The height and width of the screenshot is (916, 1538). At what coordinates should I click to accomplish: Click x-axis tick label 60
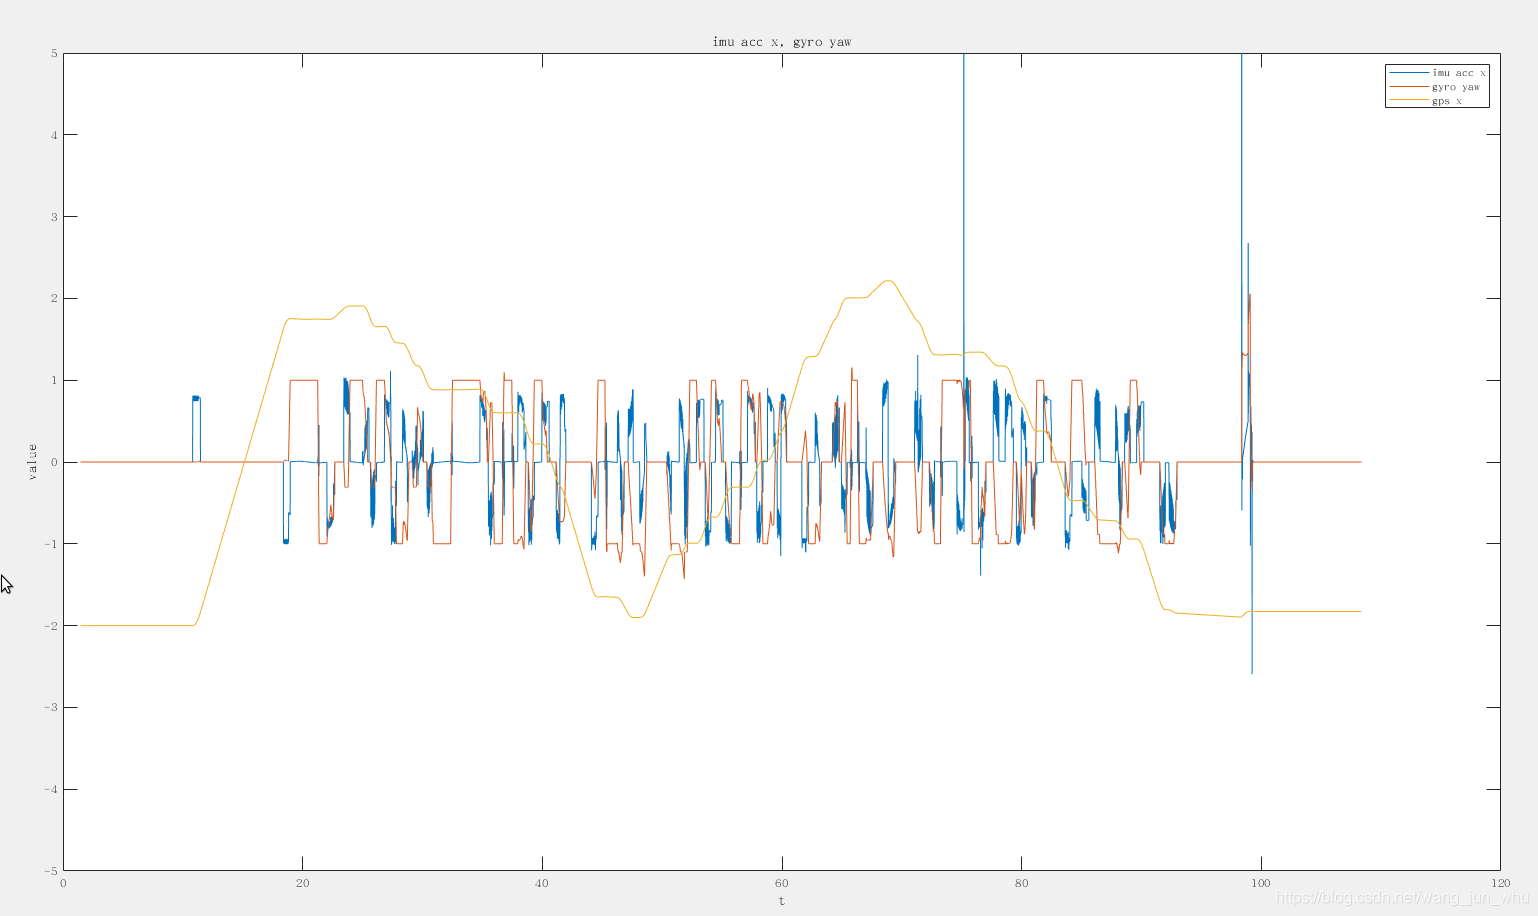(781, 883)
